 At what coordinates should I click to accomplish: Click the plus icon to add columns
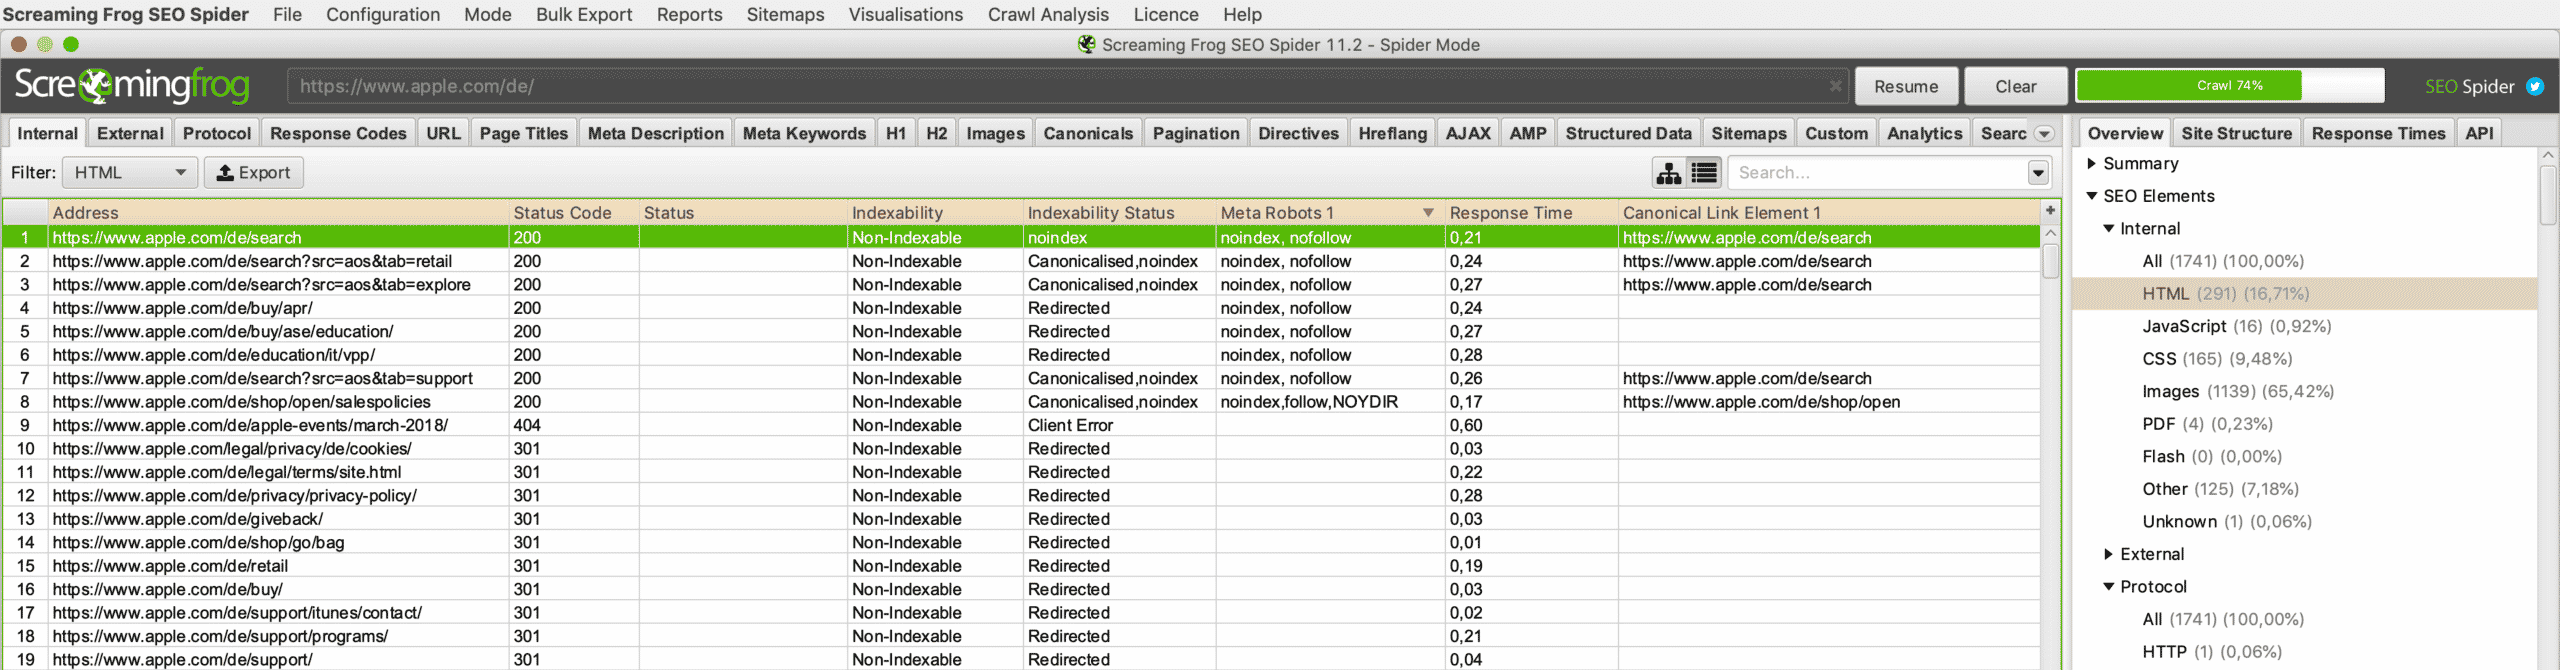click(2050, 211)
